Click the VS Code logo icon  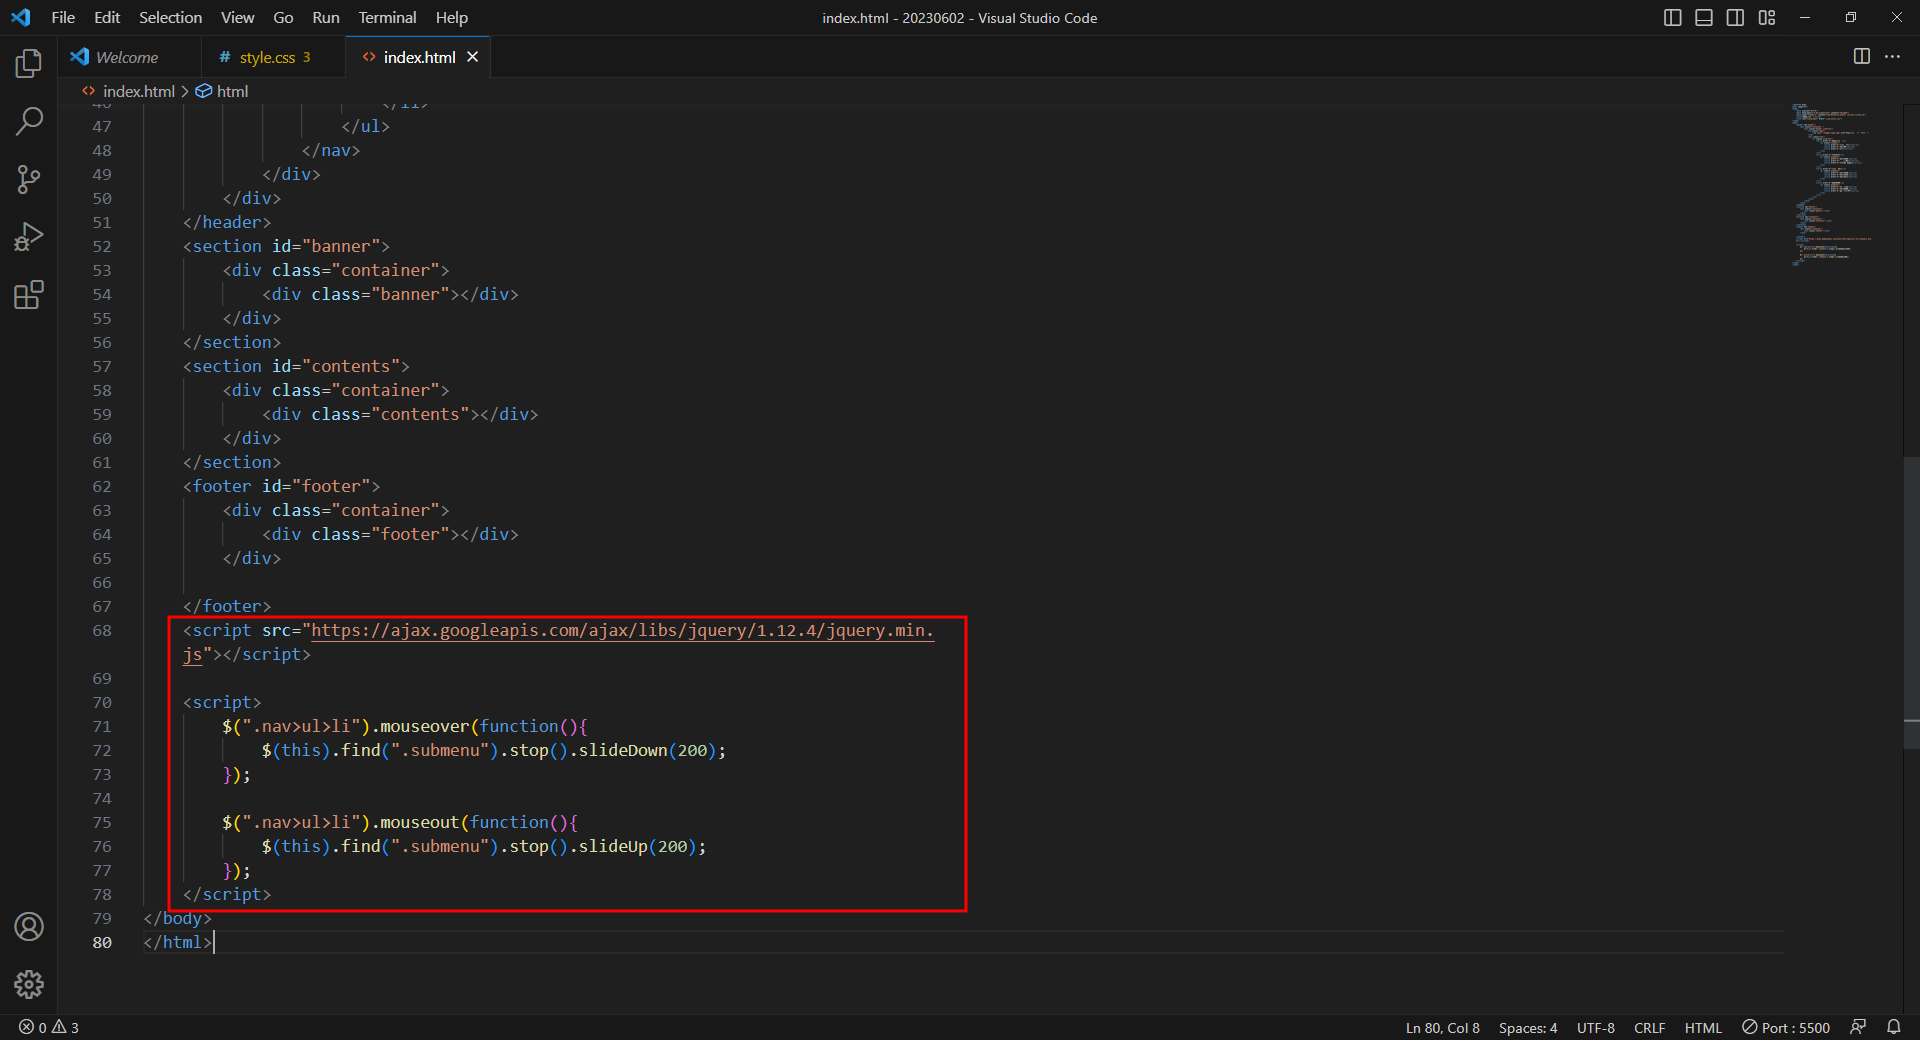(21, 17)
